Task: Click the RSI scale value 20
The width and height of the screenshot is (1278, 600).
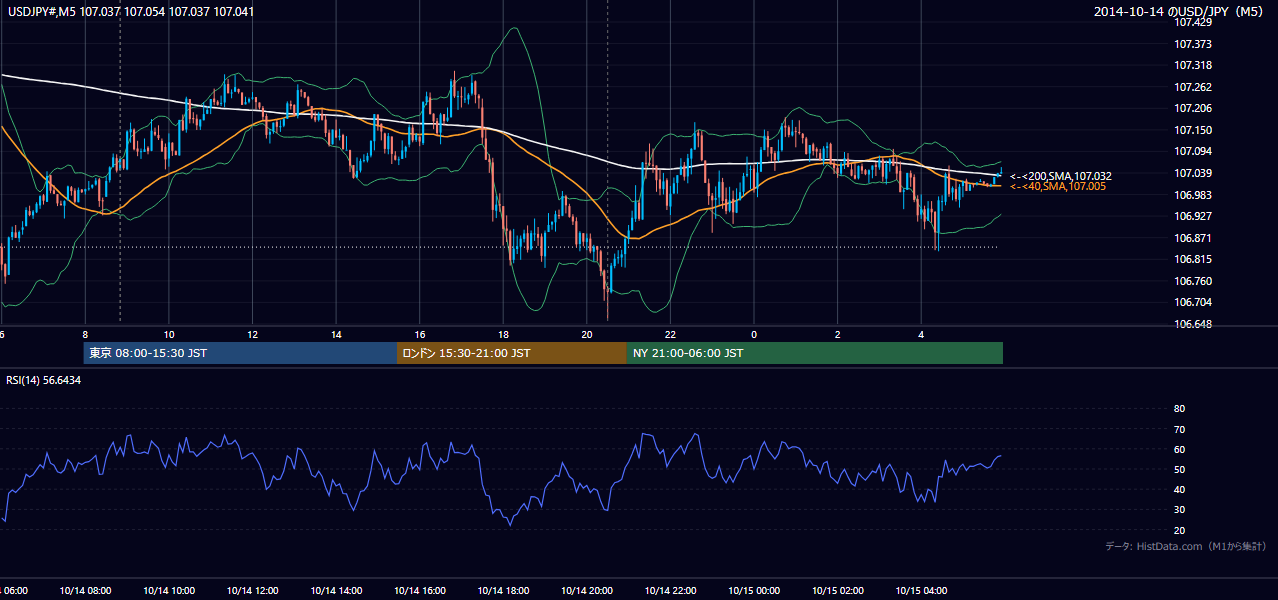Action: 1179,530
